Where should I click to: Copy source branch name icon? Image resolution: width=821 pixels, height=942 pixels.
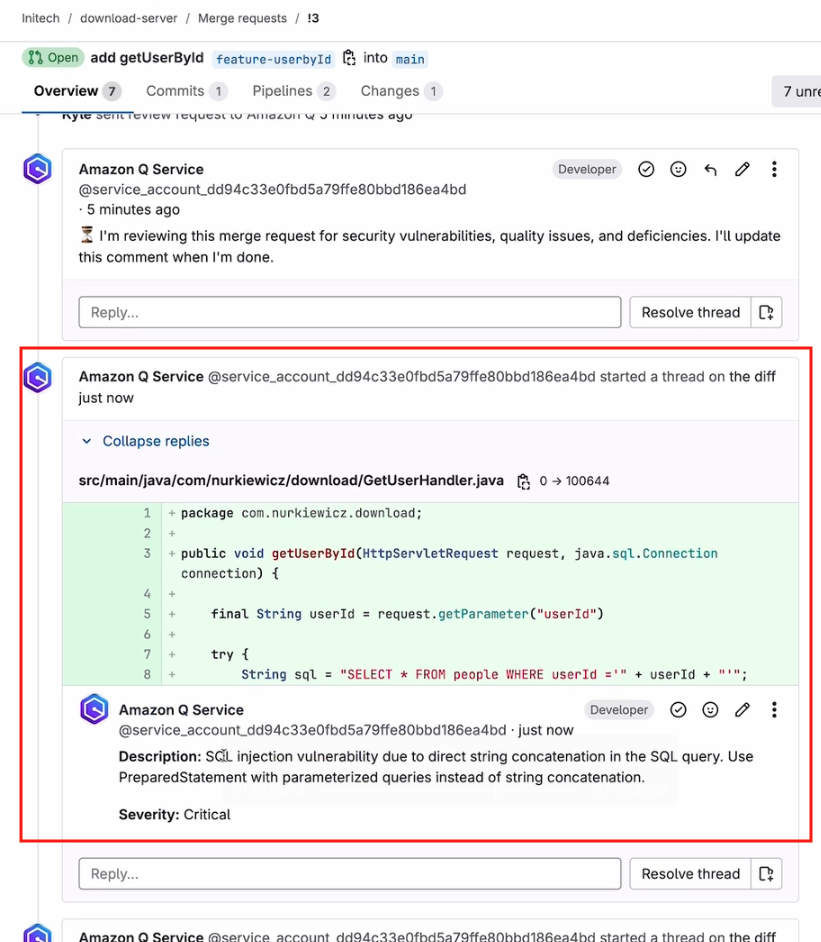pos(349,58)
